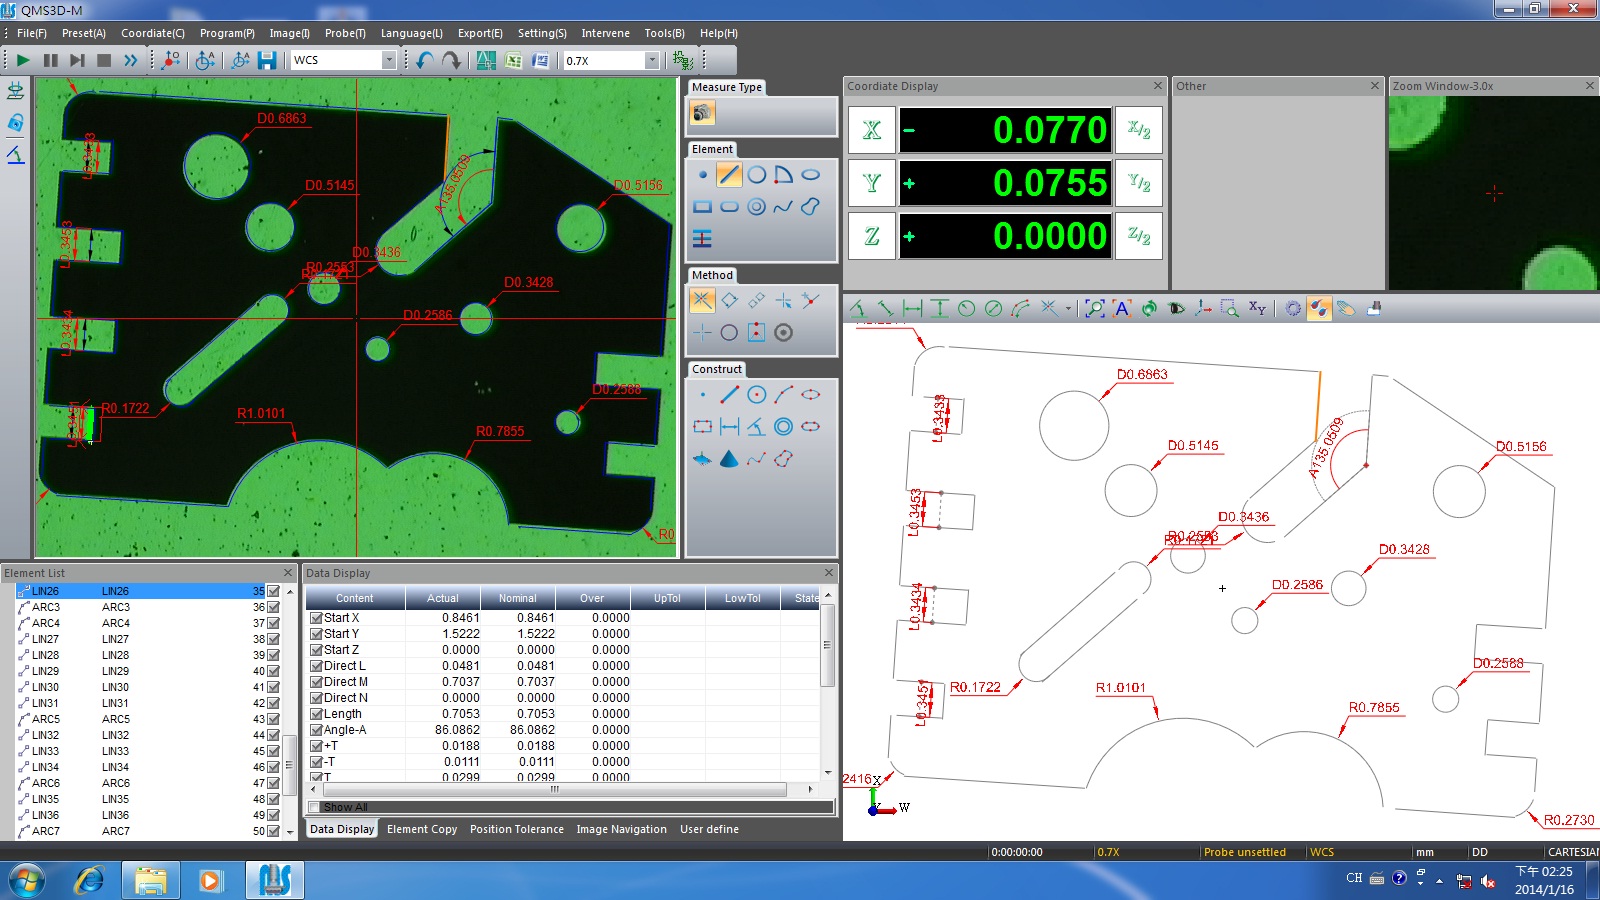The height and width of the screenshot is (900, 1600).
Task: Open the WCS coordinate system dropdown
Action: click(x=389, y=61)
